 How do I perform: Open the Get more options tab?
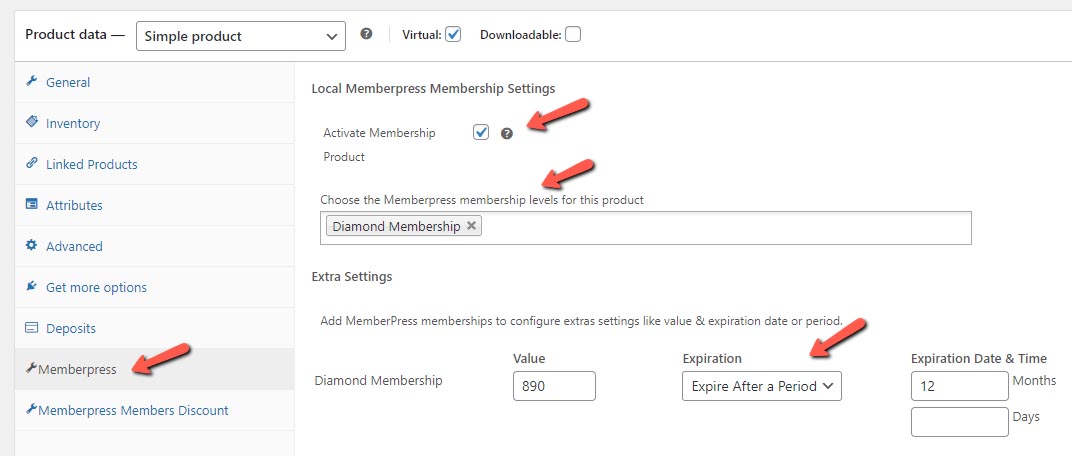155,287
